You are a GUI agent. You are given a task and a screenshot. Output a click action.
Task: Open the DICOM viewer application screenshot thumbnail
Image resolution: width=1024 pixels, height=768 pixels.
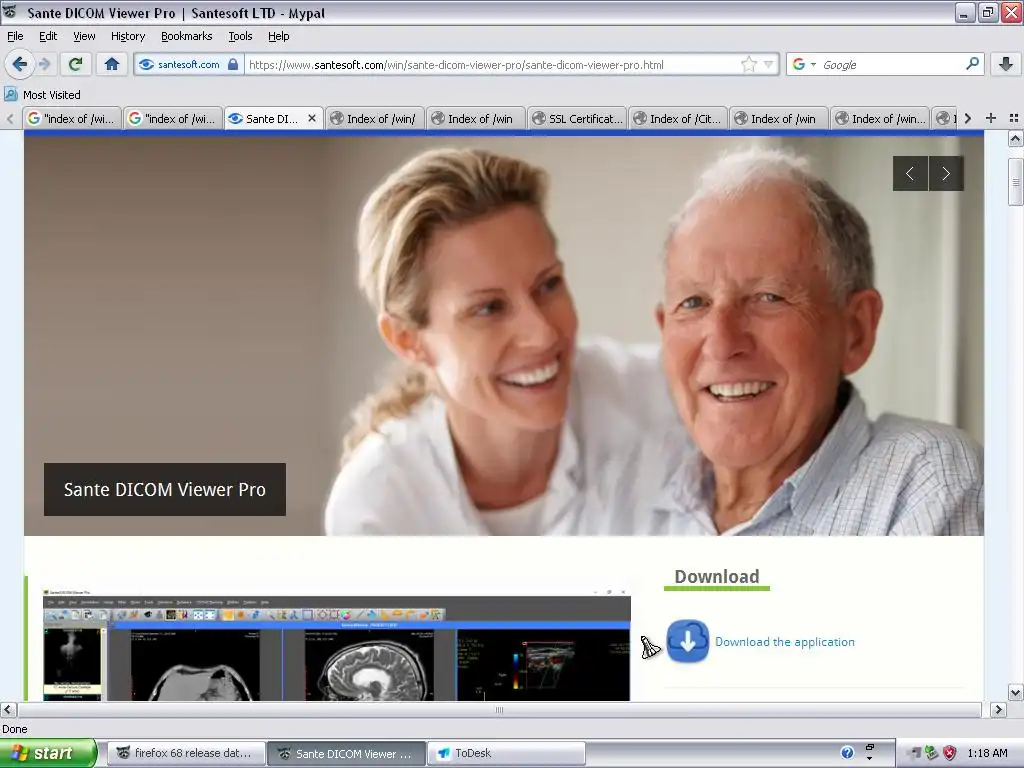coord(336,645)
